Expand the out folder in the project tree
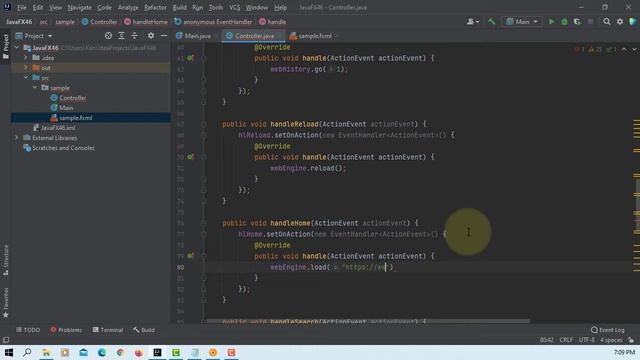Viewport: 640px width, 360px height. tap(26, 68)
